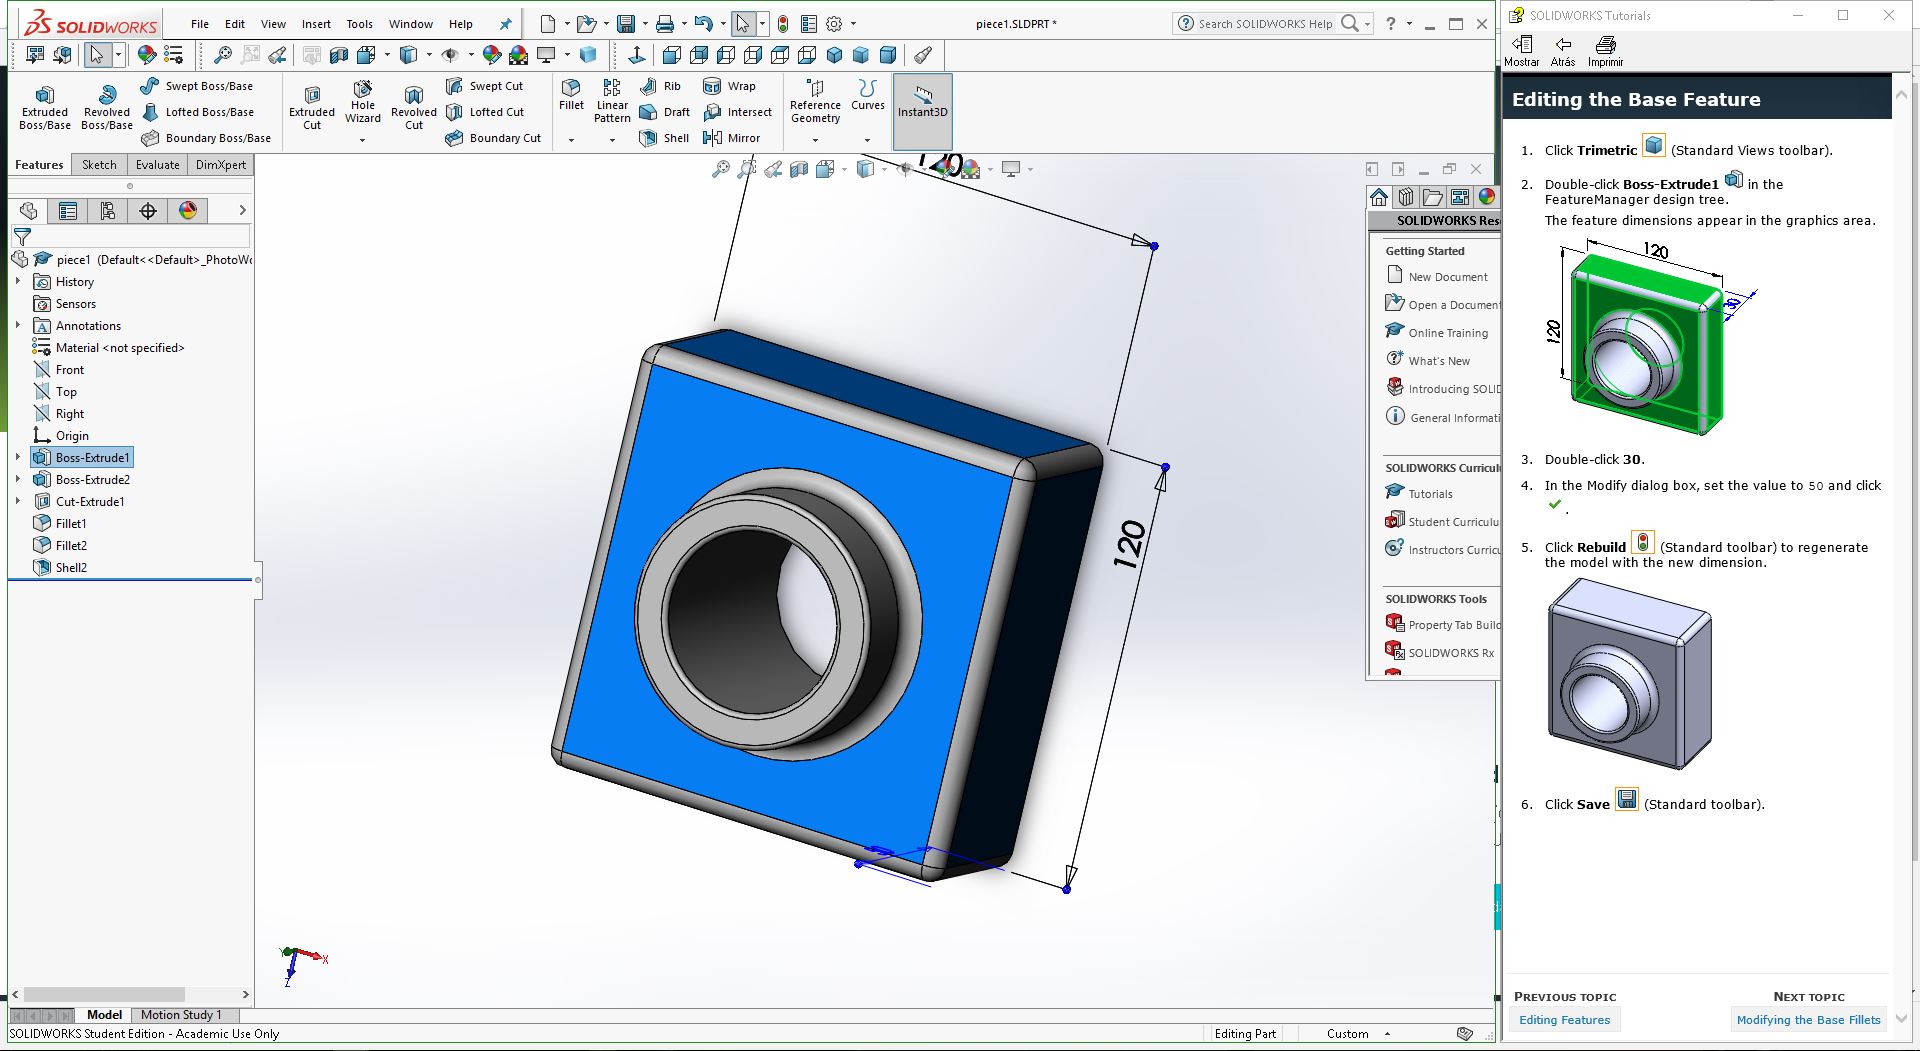The height and width of the screenshot is (1051, 1920).
Task: Choose Boundary Boss/Base tool
Action: [206, 138]
